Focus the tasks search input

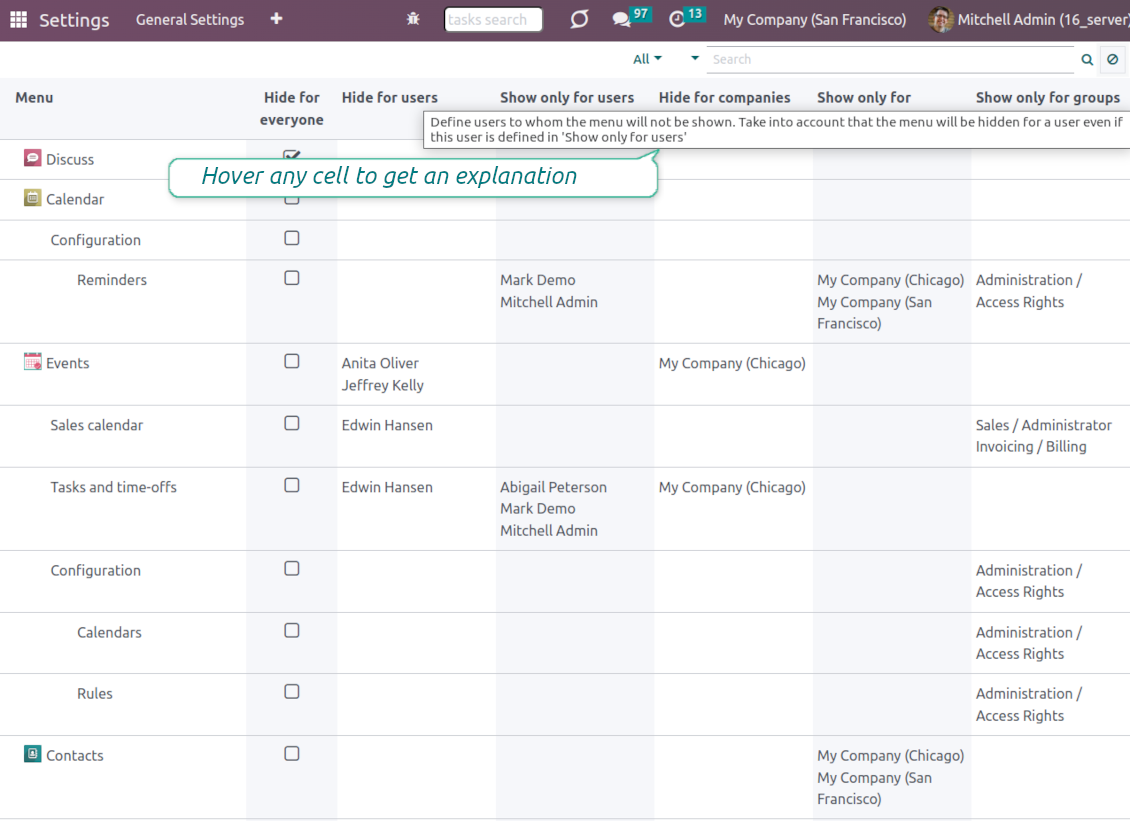click(x=493, y=19)
